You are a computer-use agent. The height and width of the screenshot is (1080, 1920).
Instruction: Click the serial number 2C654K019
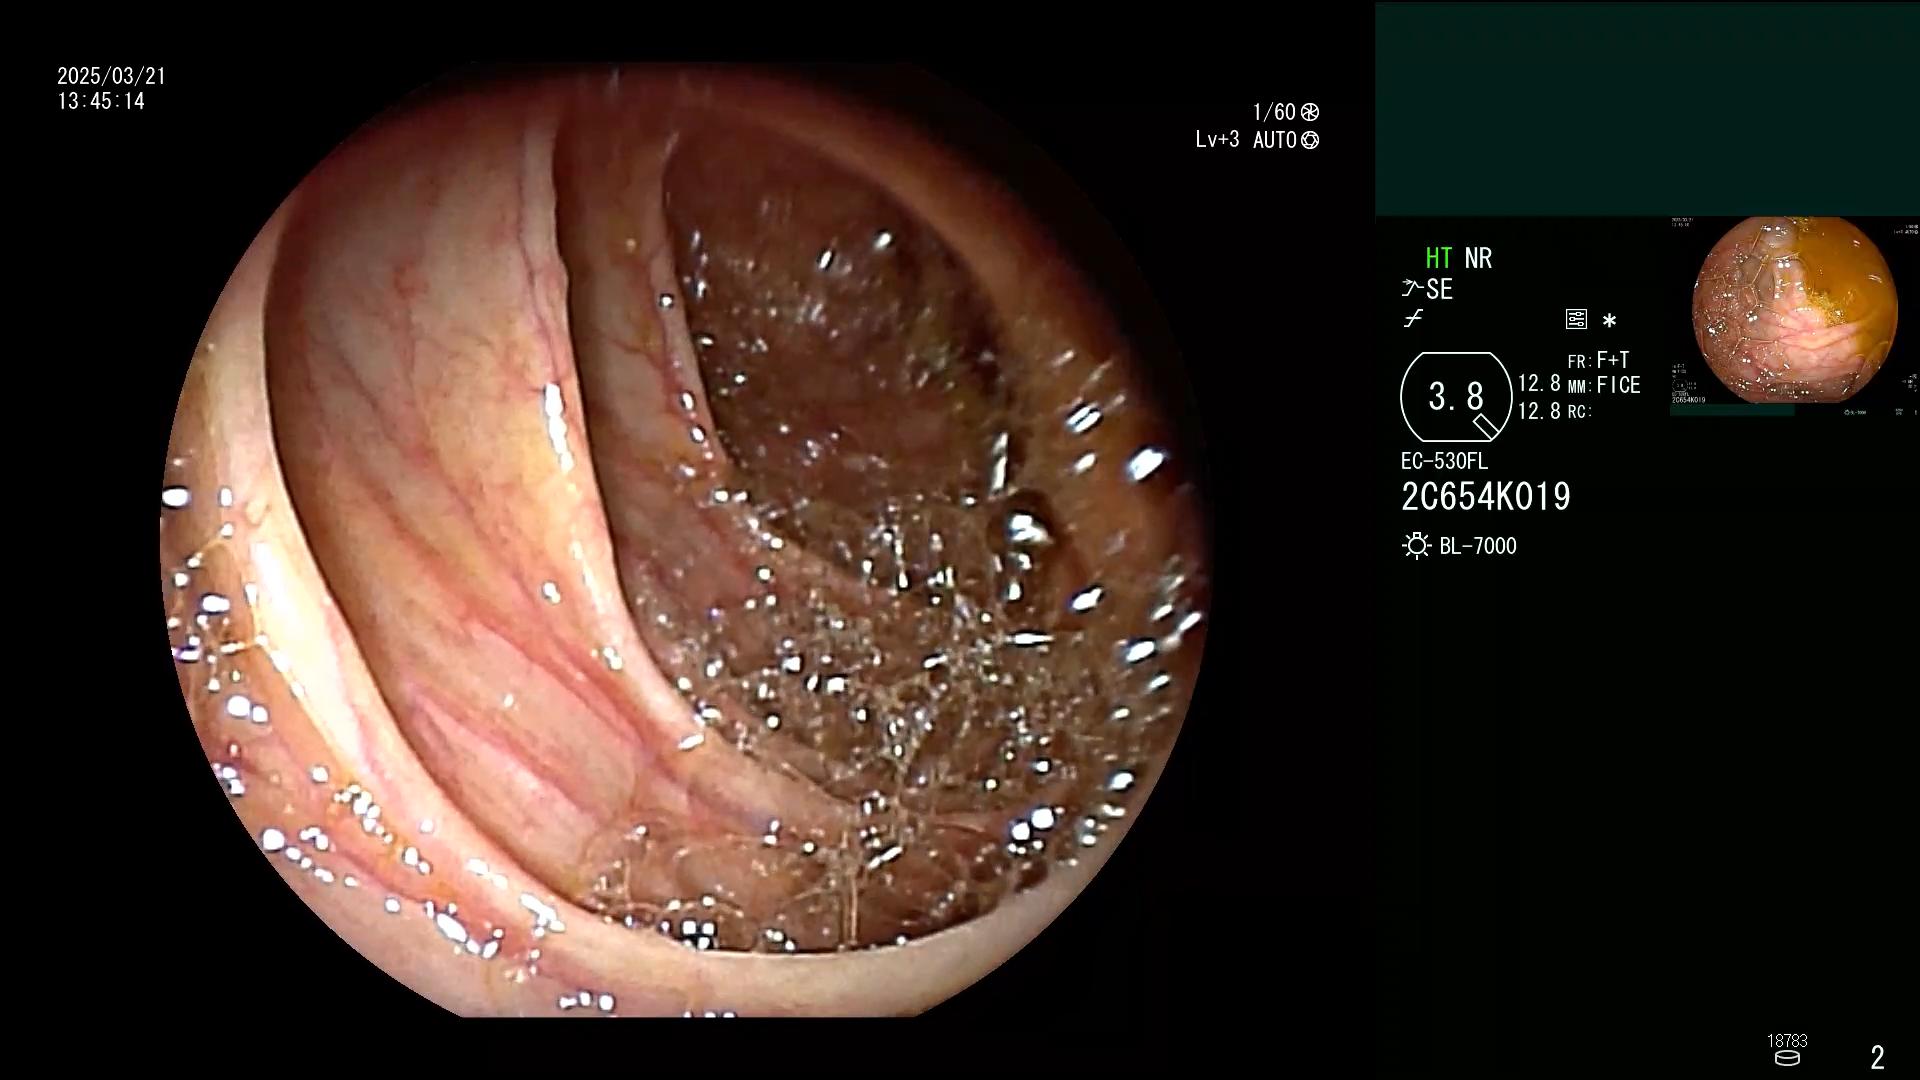pyautogui.click(x=1486, y=497)
